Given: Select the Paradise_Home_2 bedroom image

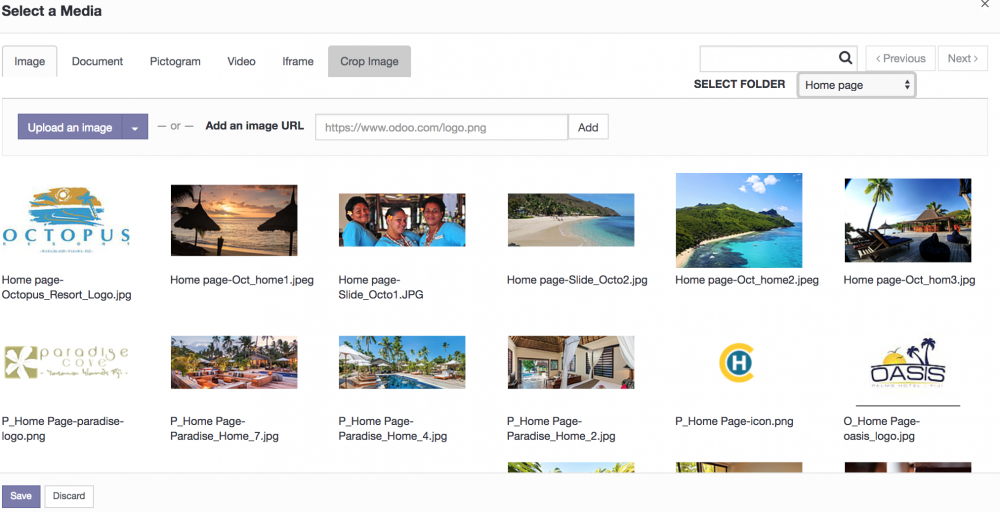Looking at the screenshot, I should pyautogui.click(x=571, y=362).
